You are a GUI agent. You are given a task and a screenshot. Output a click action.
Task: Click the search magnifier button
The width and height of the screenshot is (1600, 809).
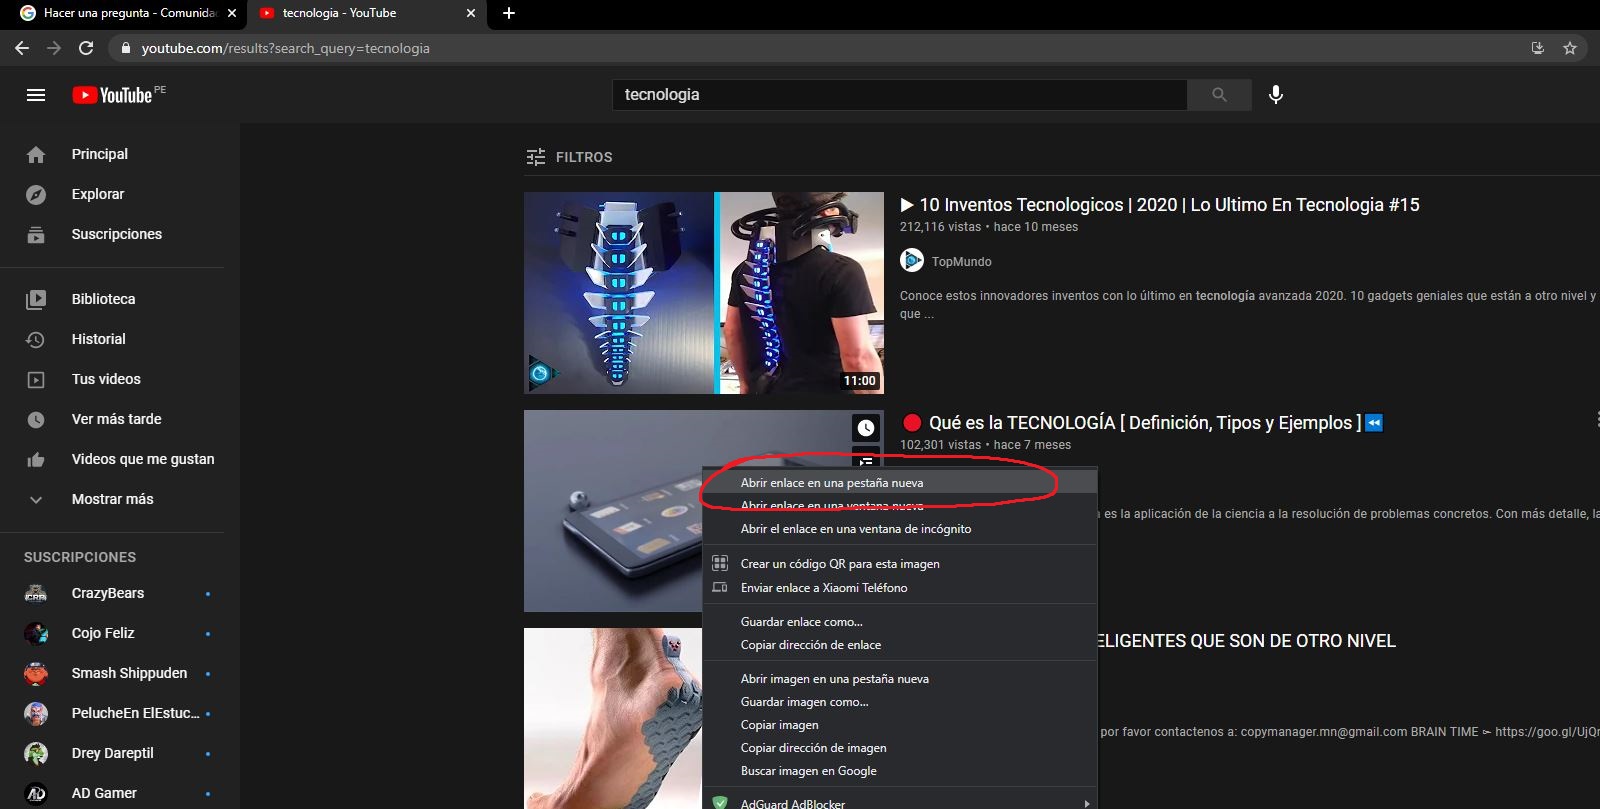coord(1219,95)
